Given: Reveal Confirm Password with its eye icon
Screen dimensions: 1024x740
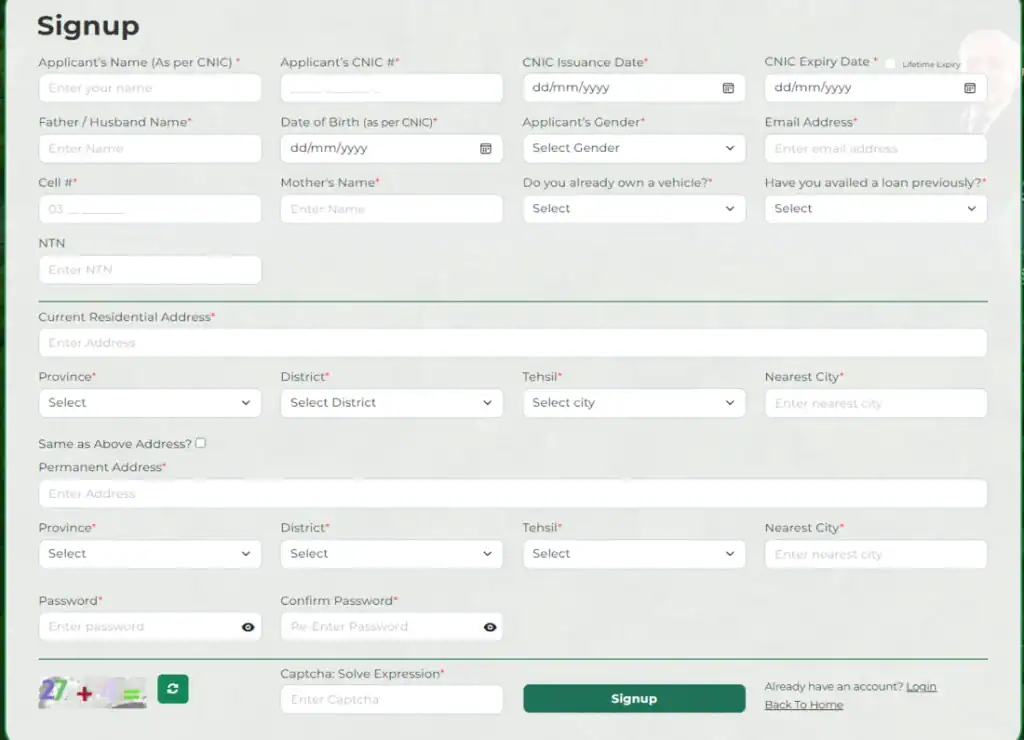Looking at the screenshot, I should click(x=490, y=627).
